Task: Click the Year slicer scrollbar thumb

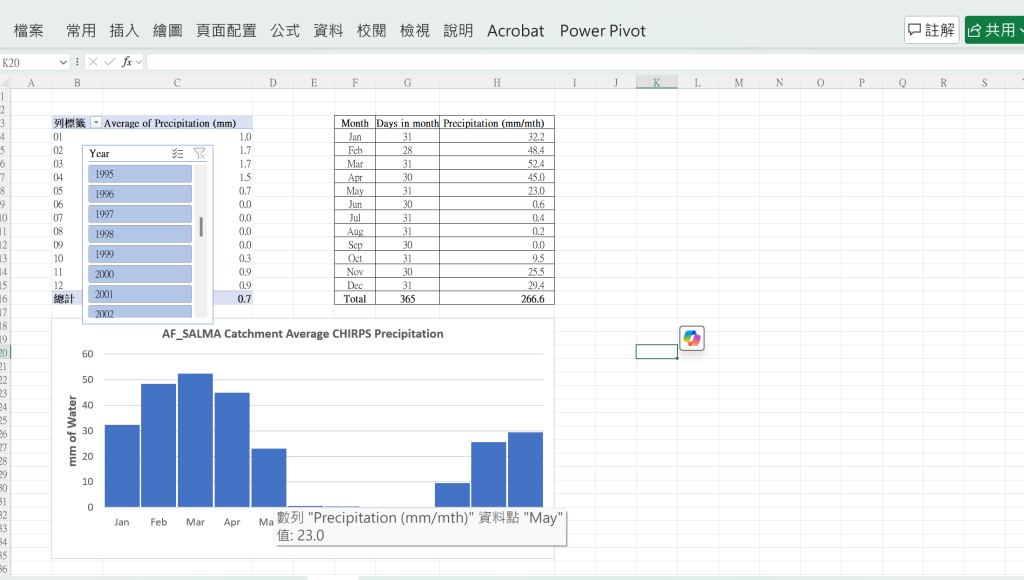Action: click(x=201, y=227)
